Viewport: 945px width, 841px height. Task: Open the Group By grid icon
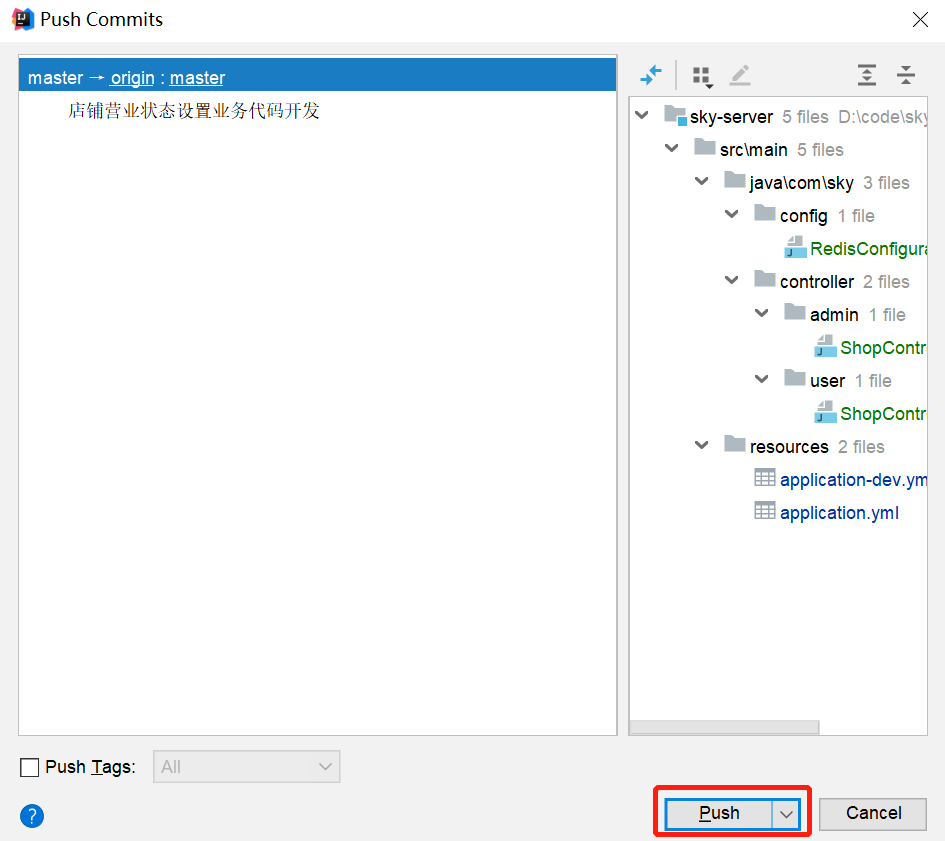702,76
